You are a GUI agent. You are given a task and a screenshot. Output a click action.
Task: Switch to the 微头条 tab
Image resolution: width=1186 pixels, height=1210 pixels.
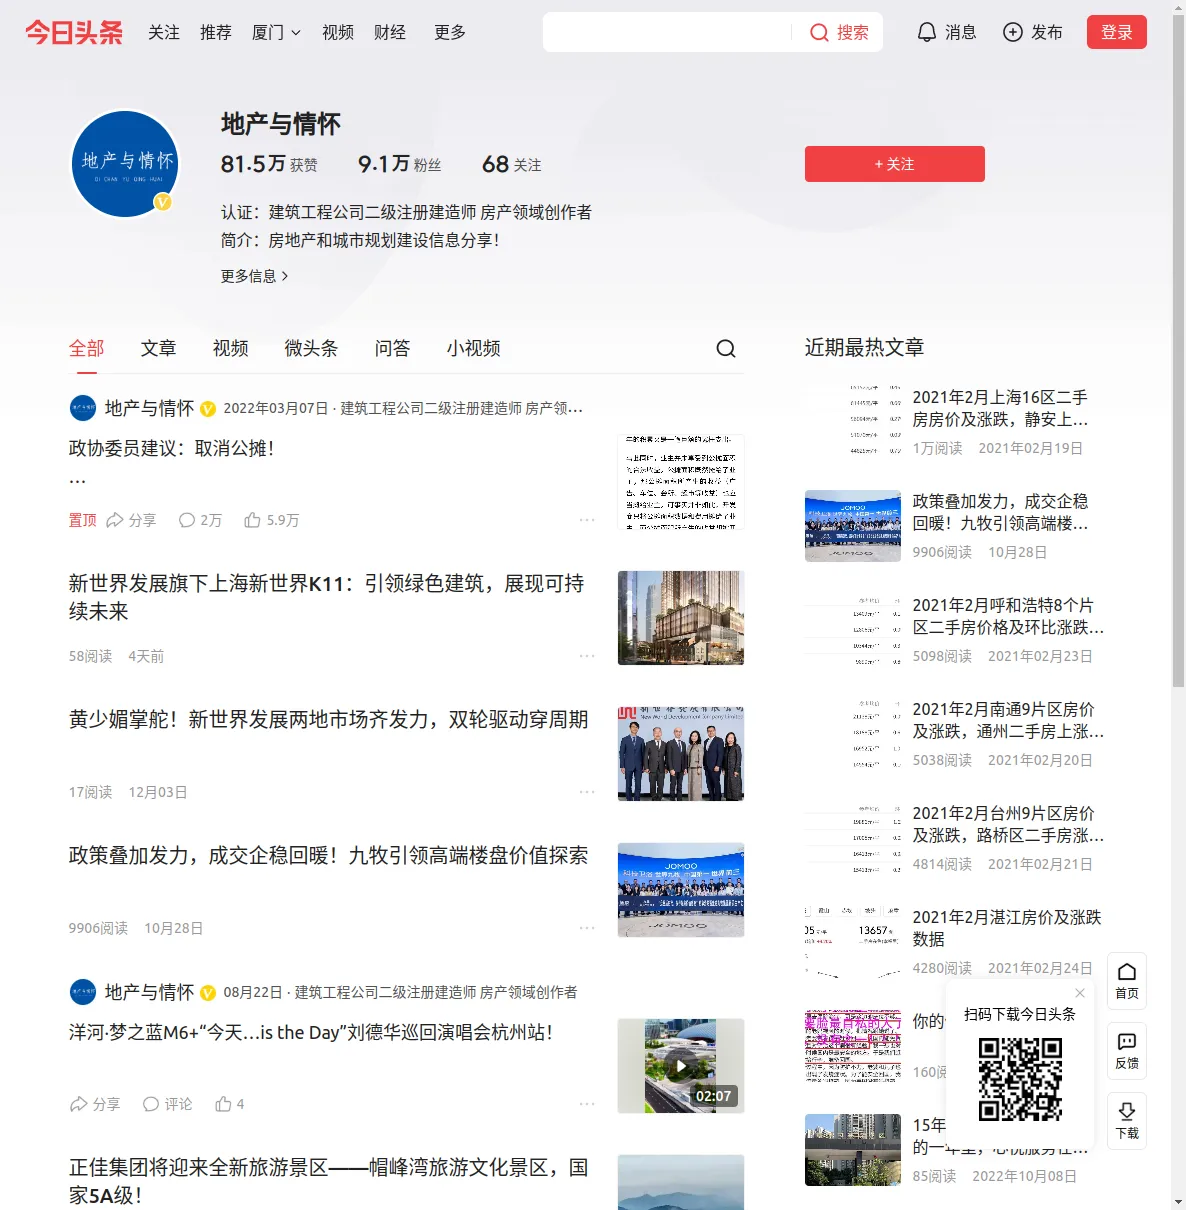click(x=311, y=348)
